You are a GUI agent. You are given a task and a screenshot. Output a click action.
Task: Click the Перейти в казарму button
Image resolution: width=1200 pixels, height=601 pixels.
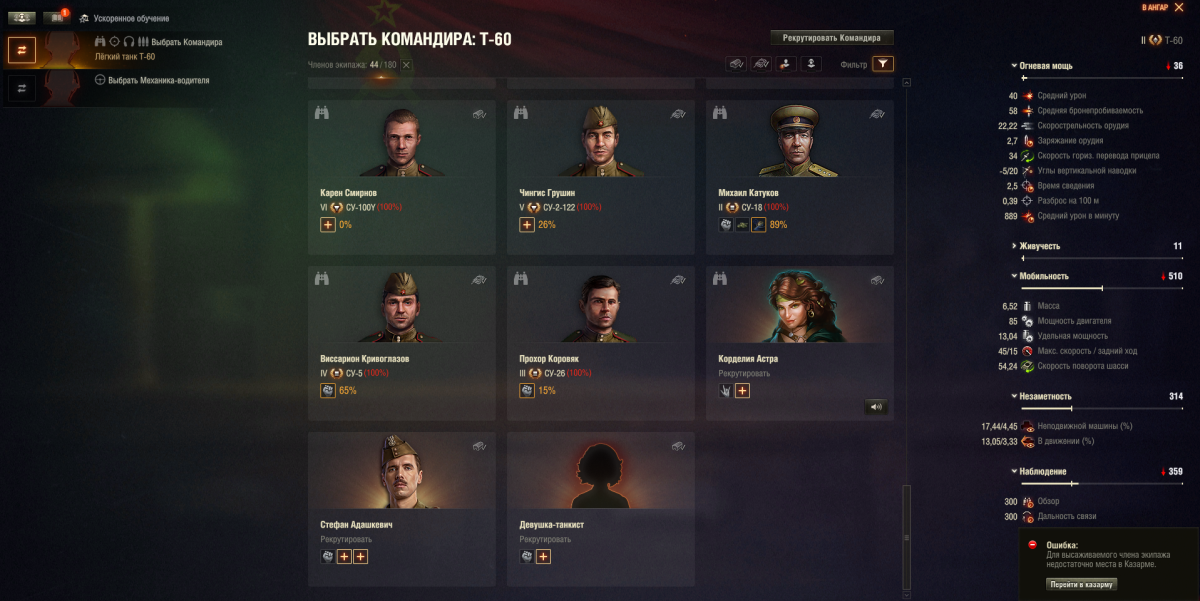coord(1082,584)
